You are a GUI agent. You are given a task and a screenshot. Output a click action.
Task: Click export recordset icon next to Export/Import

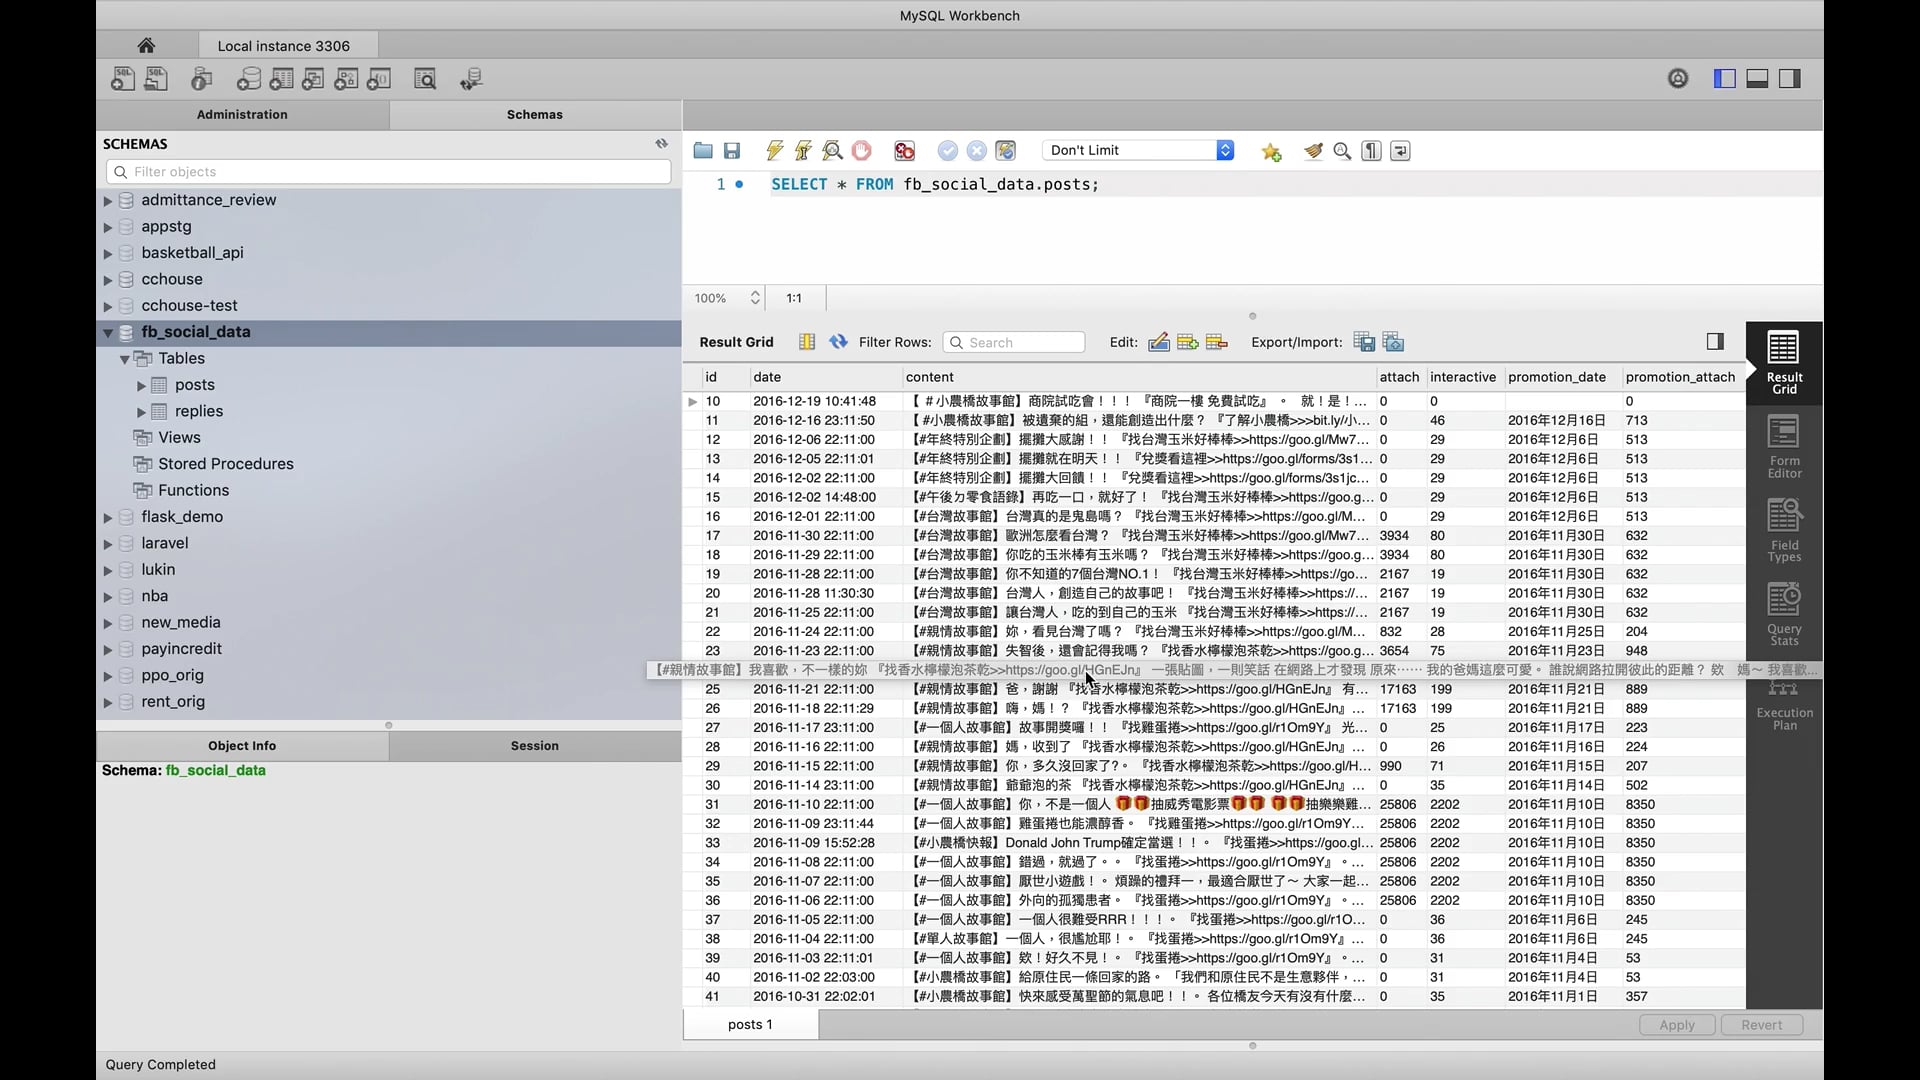click(1364, 342)
